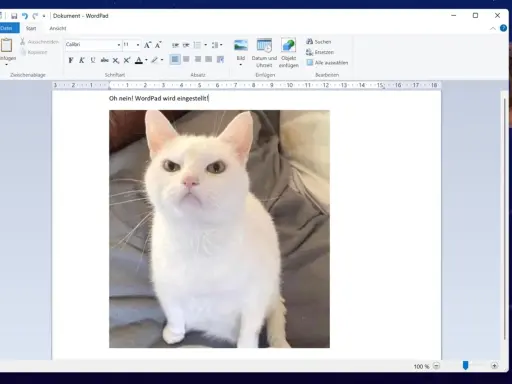Apply the text color A icon
512x384 pixels.
point(139,60)
